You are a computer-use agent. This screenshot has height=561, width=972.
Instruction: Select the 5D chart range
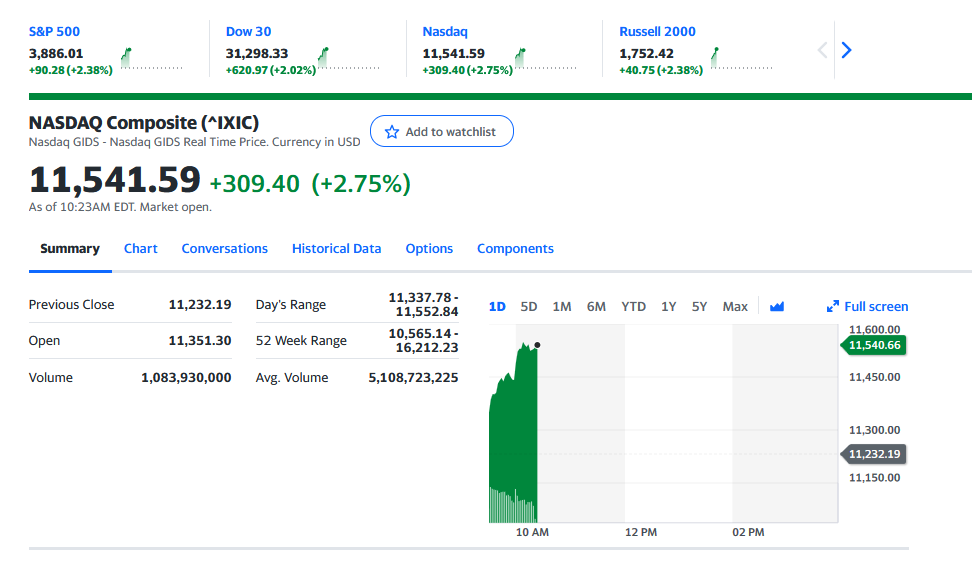click(x=529, y=306)
